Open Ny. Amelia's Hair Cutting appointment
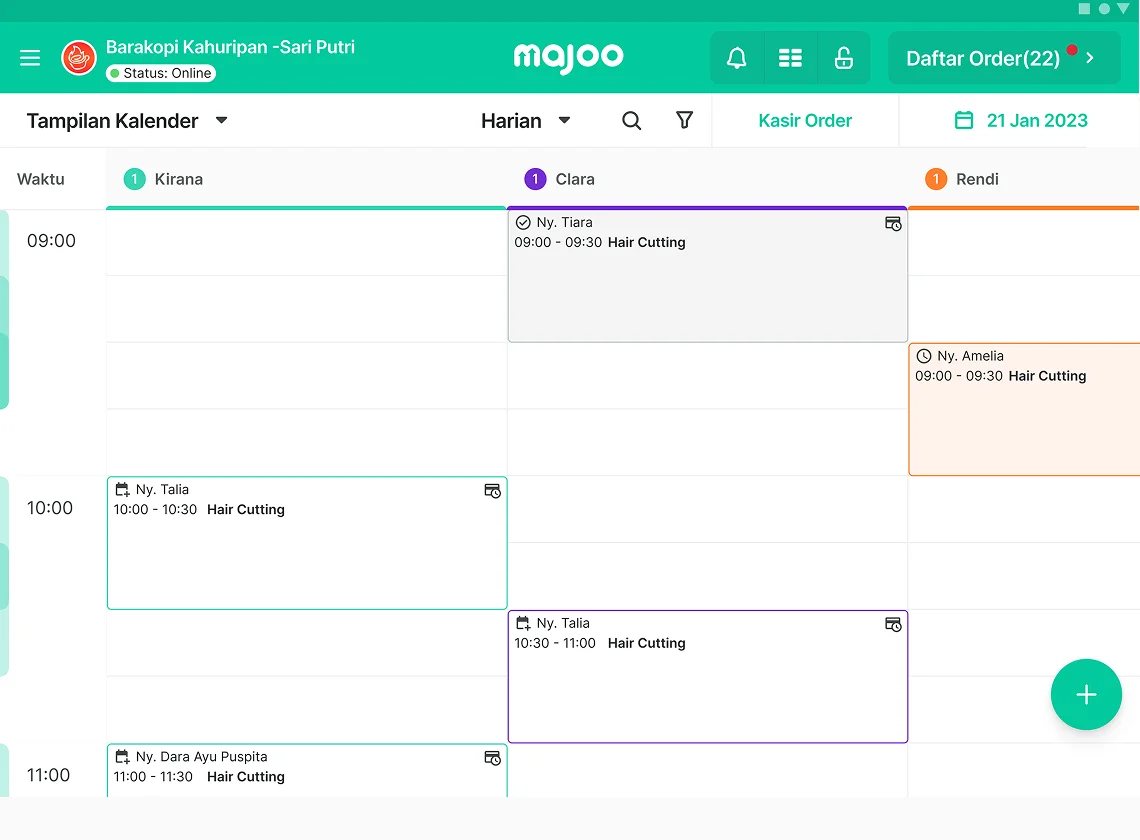Screen dimensions: 1140x840 pyautogui.click(x=1023, y=410)
